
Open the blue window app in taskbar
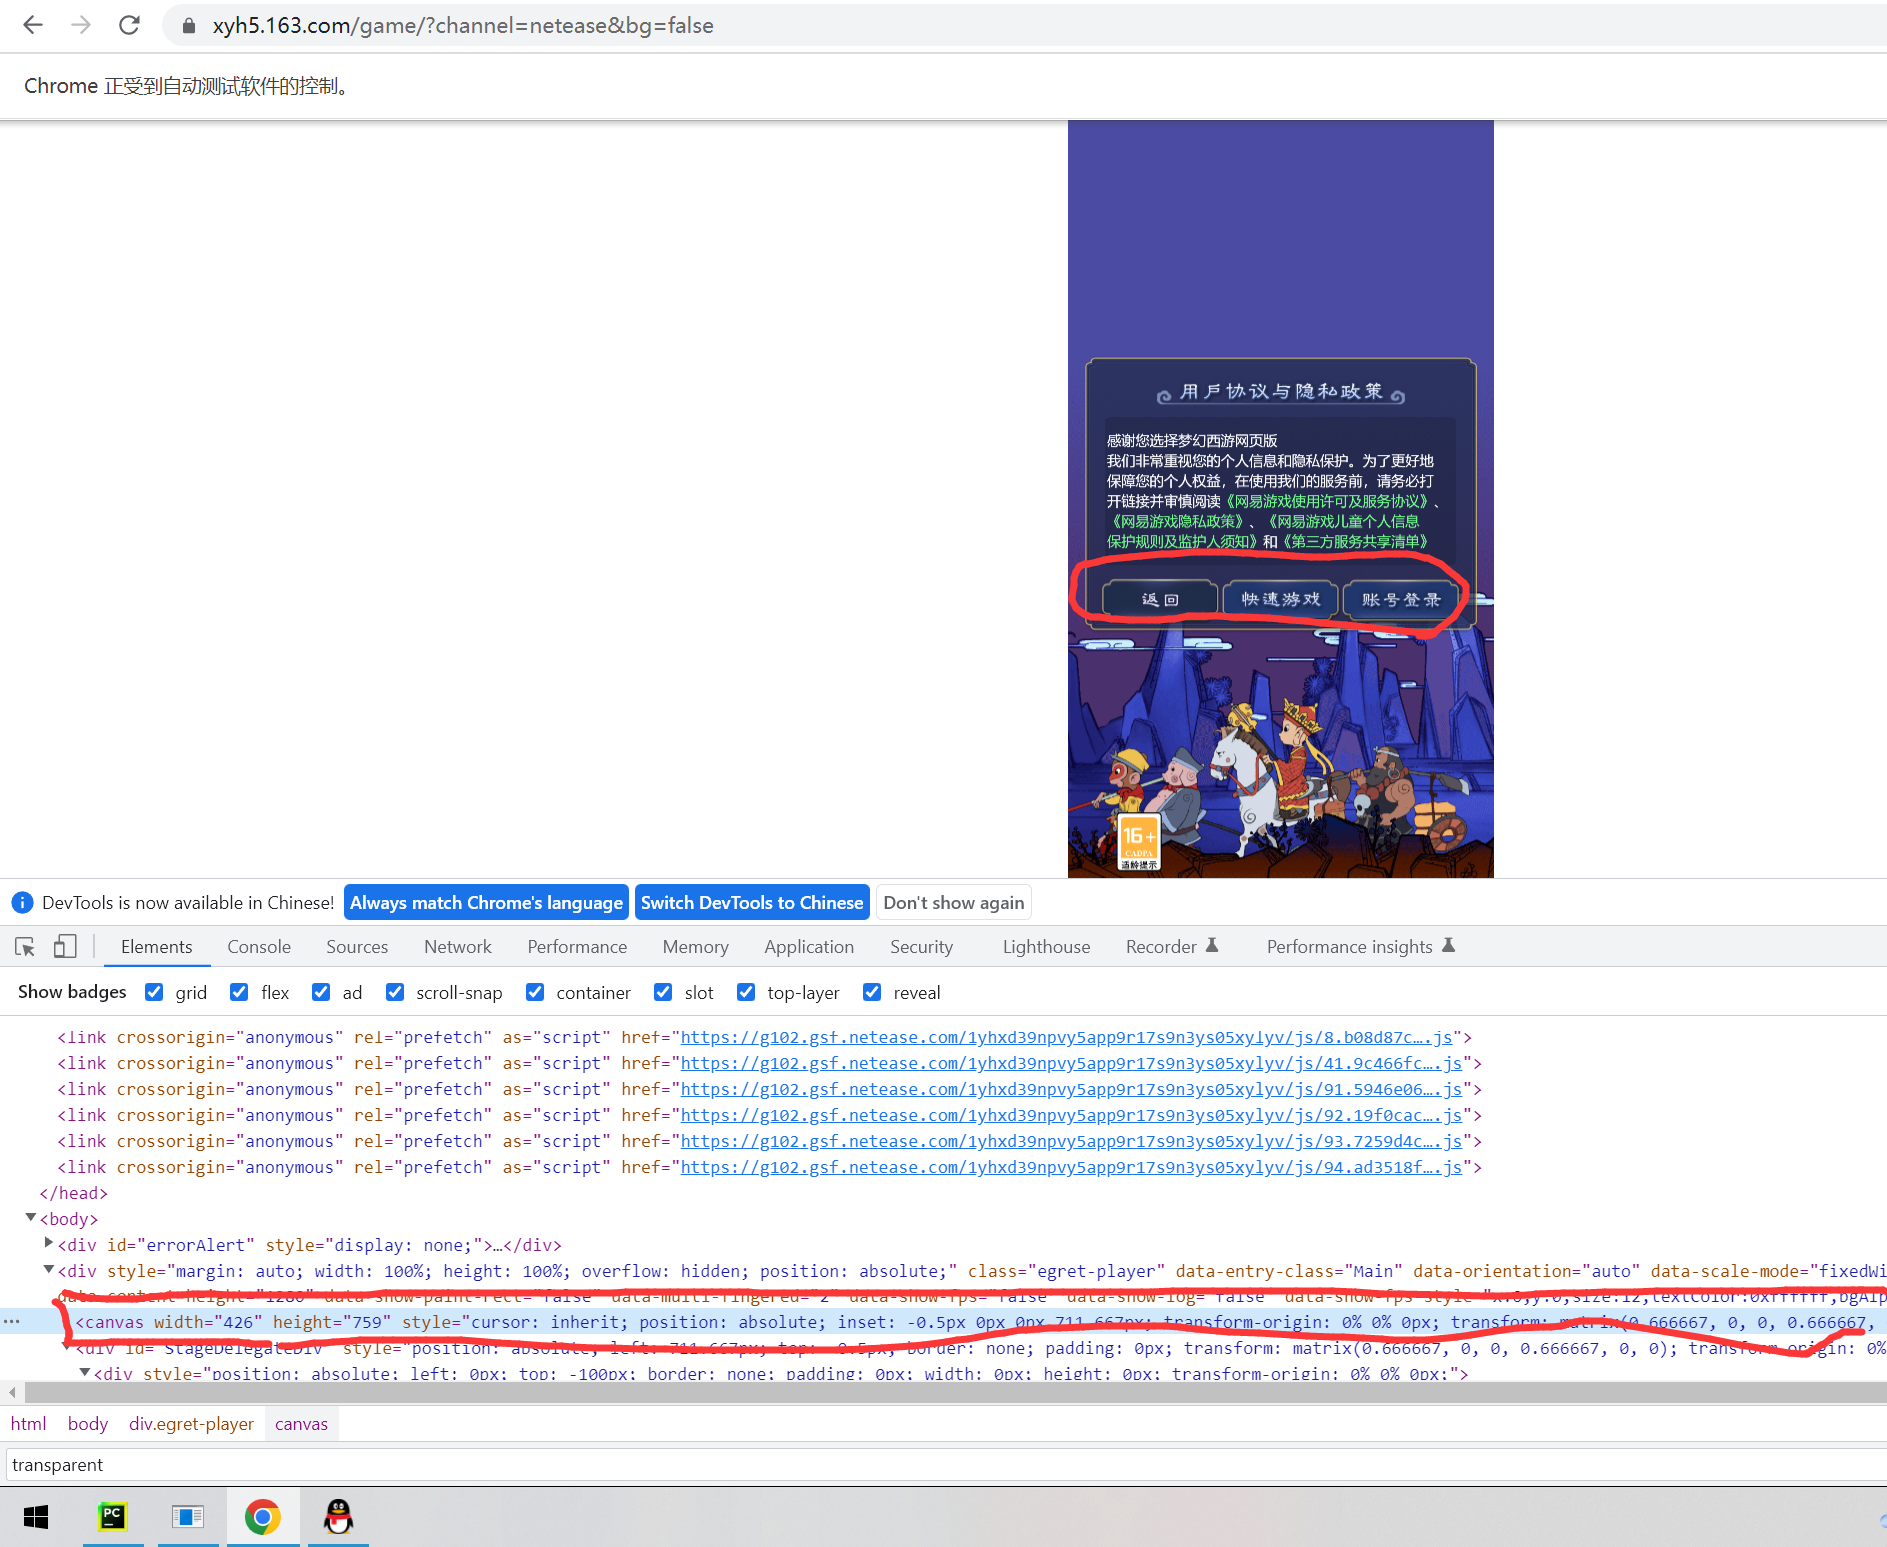click(x=188, y=1517)
